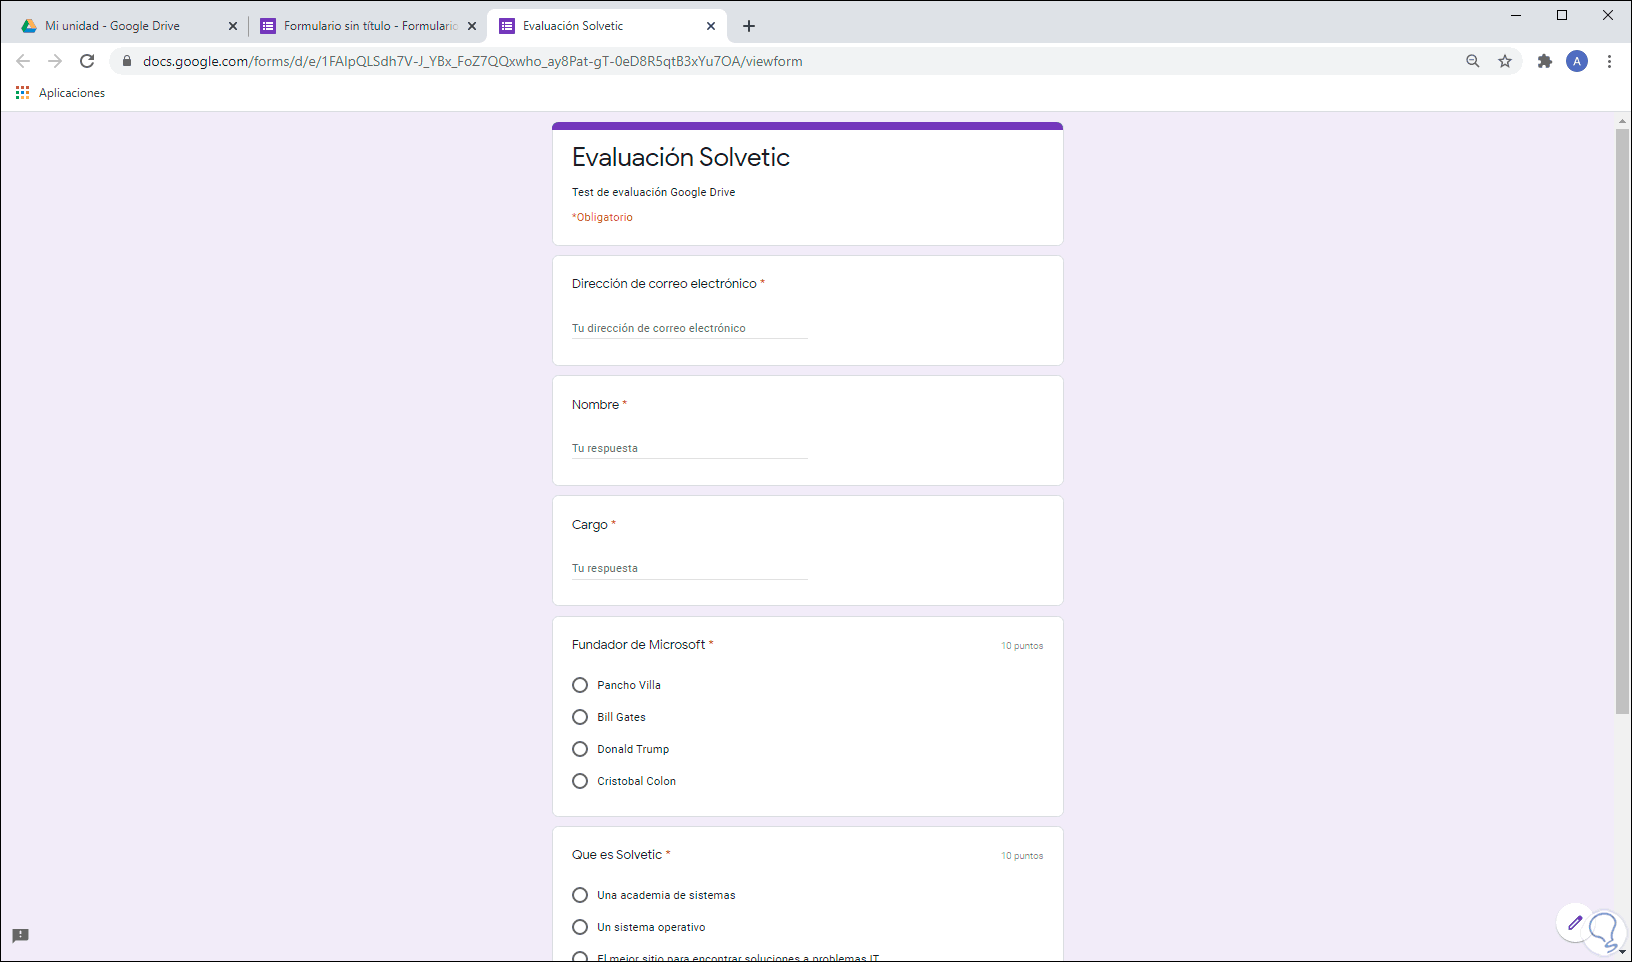Click the bookmark star icon

[x=1505, y=61]
